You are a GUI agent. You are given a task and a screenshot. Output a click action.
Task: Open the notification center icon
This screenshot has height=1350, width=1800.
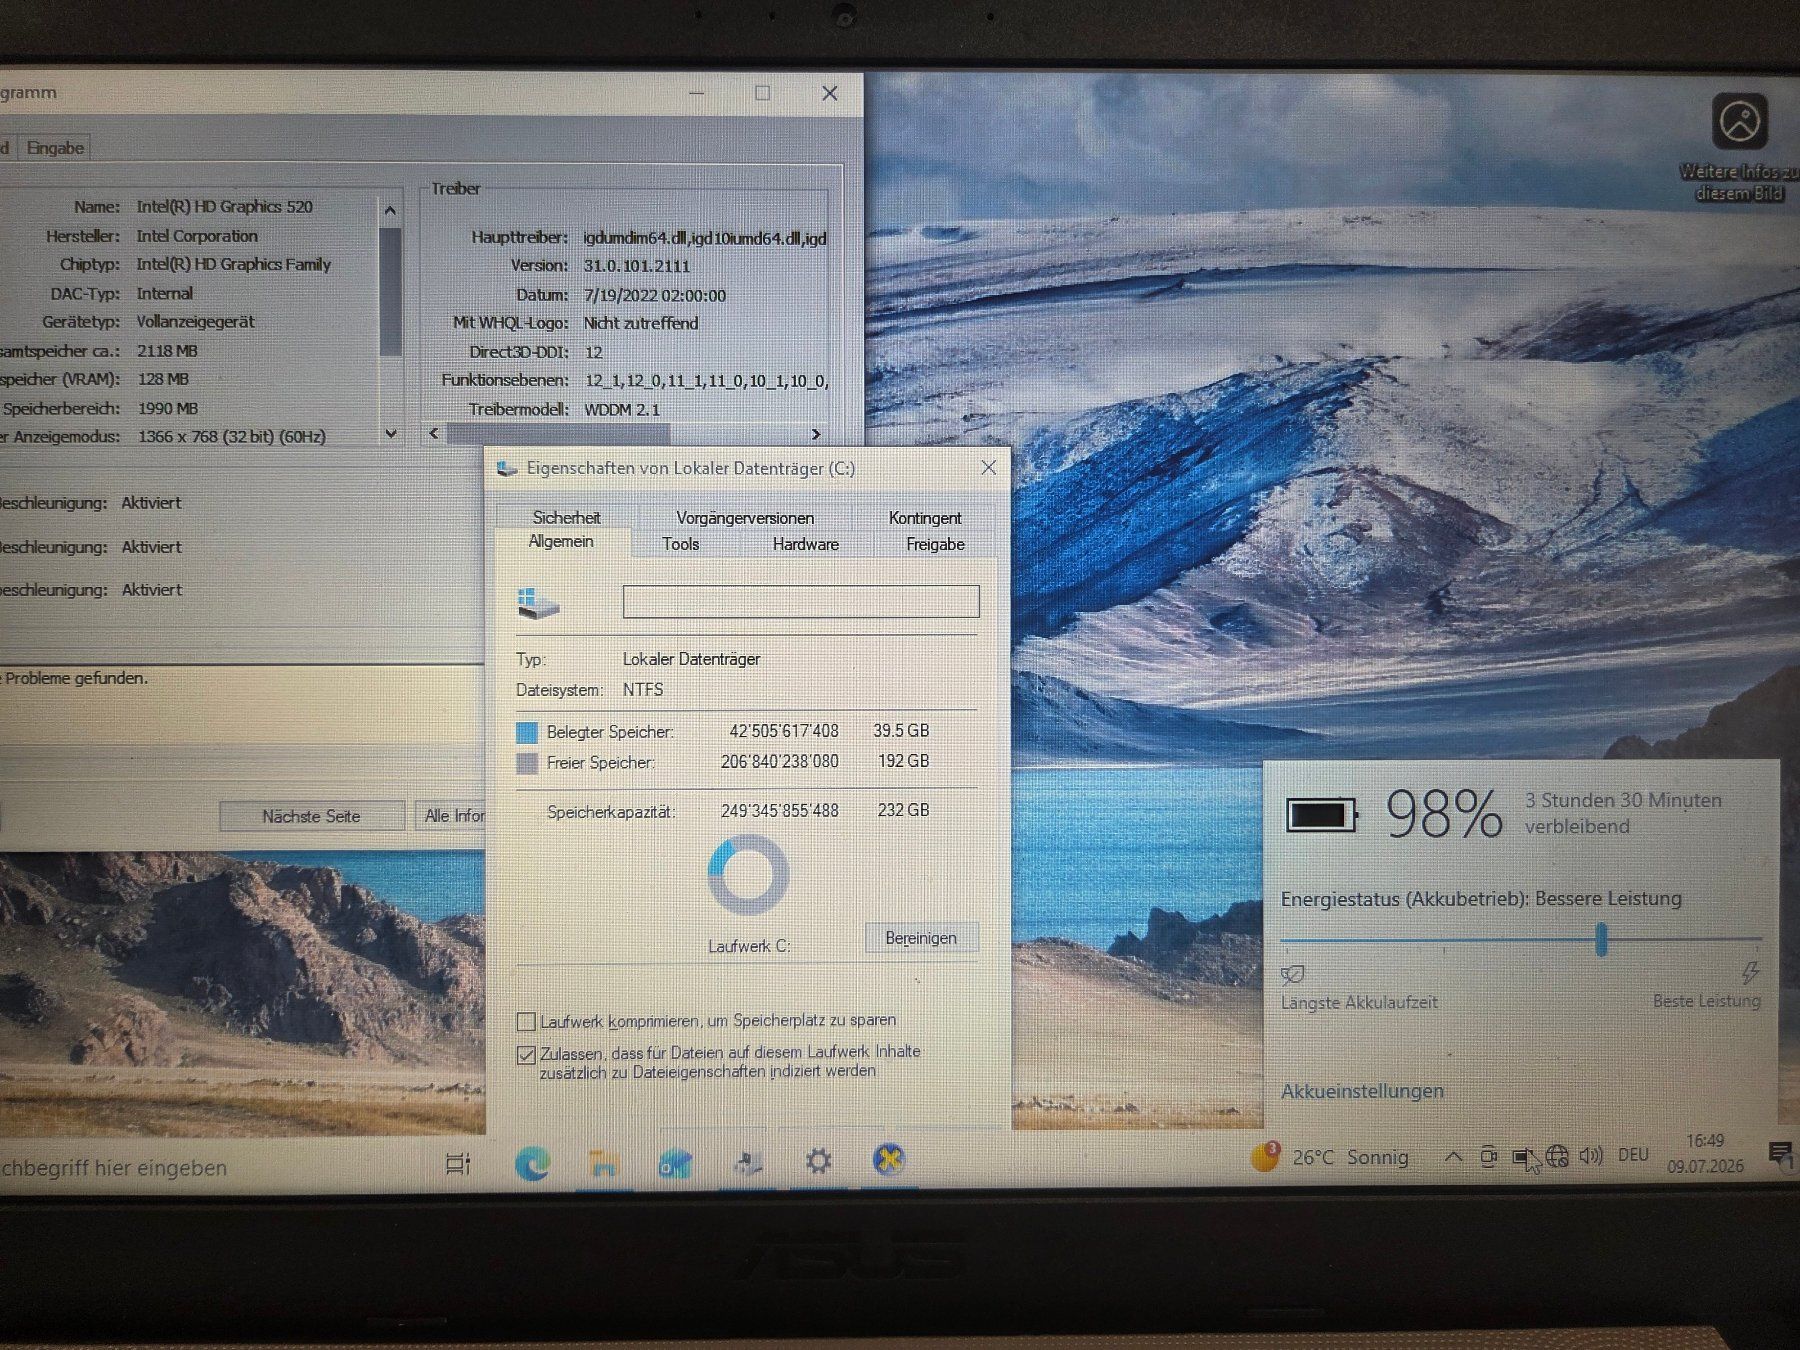(x=1780, y=1155)
